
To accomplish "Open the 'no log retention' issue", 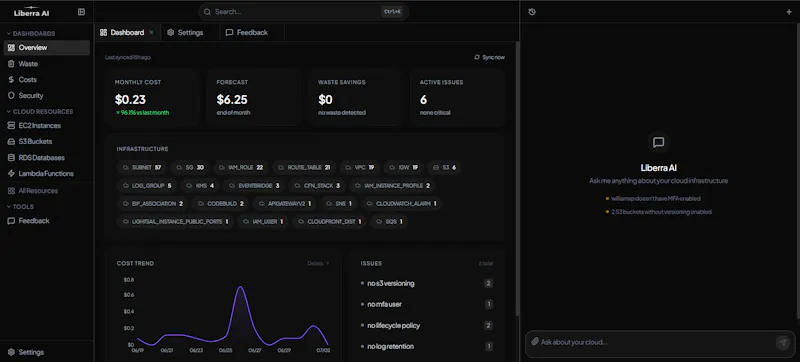I will [427, 346].
